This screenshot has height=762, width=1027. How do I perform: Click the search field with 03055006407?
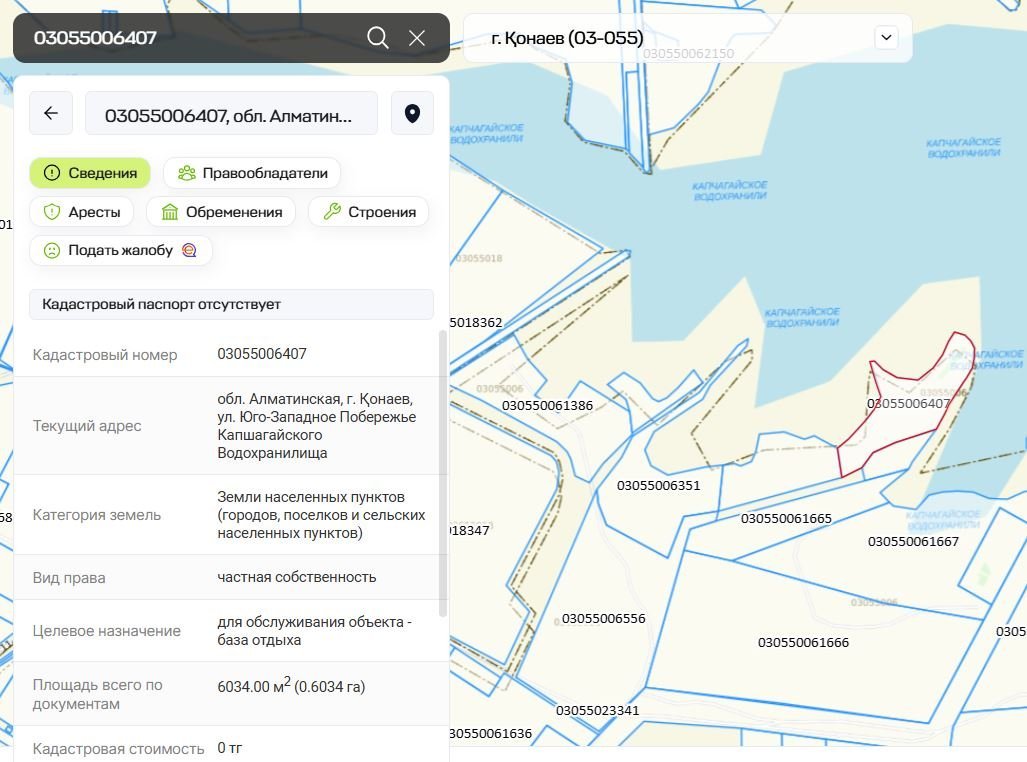(x=190, y=38)
